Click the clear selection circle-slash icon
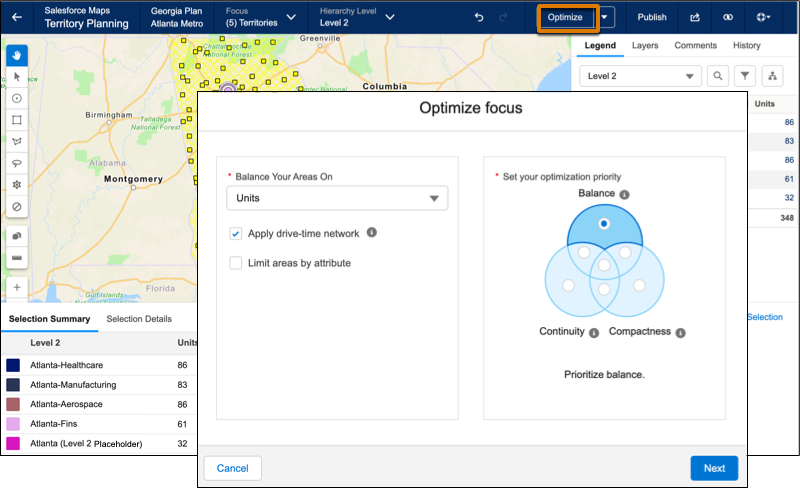Viewport: 800px width, 489px height. point(17,207)
